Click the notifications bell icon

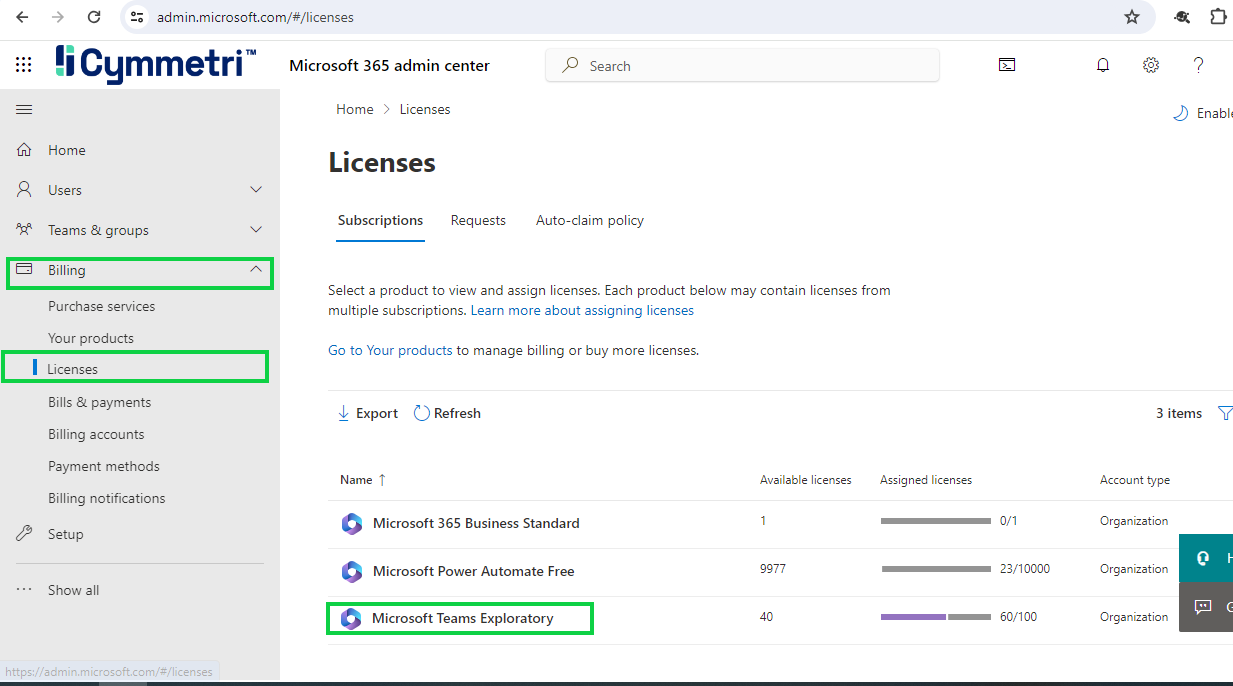point(1103,65)
